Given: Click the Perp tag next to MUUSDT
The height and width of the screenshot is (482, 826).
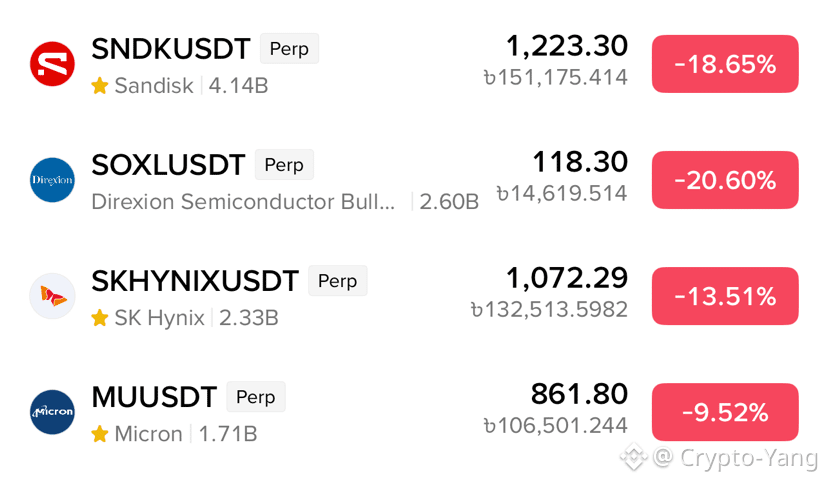Looking at the screenshot, I should tap(255, 397).
